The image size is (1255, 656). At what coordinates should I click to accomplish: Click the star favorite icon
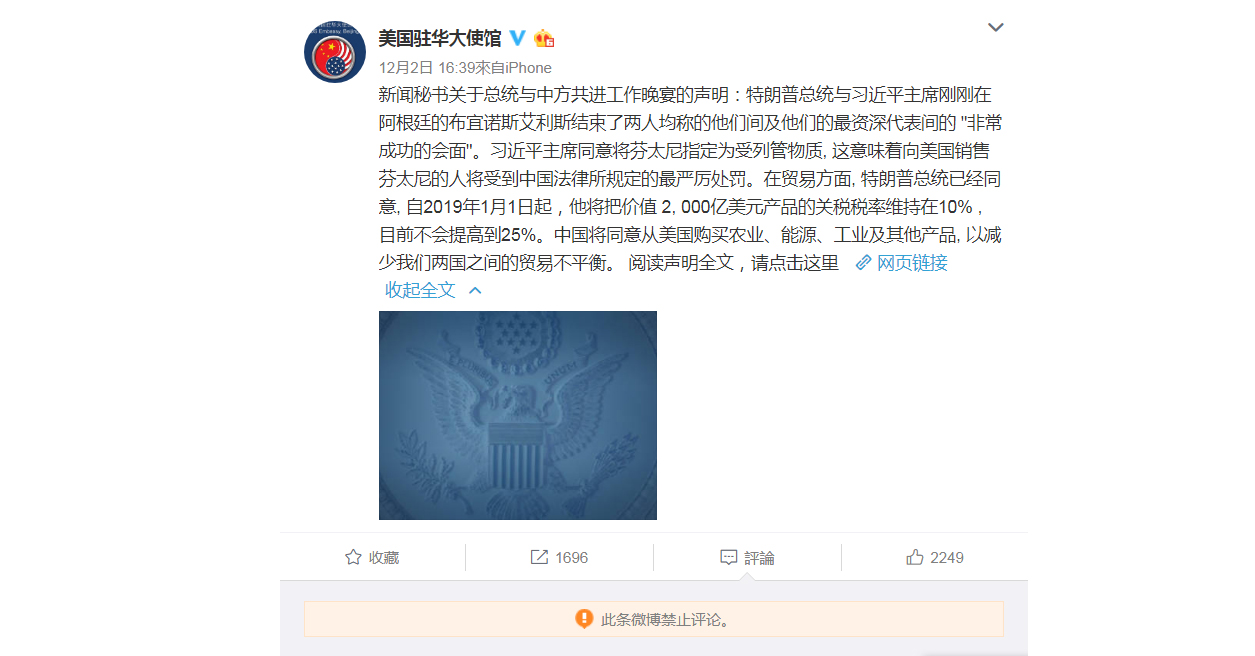coord(353,557)
